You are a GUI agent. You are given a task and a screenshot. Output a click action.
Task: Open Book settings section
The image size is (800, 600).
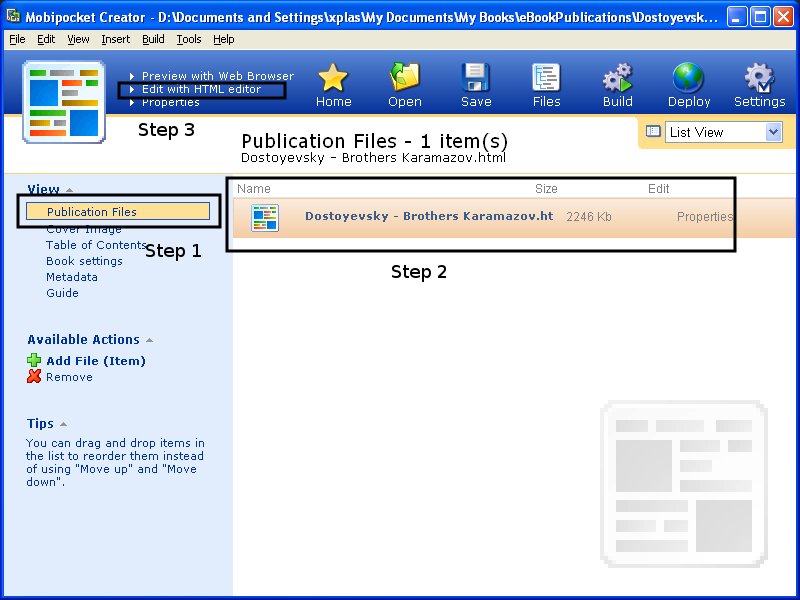point(84,261)
